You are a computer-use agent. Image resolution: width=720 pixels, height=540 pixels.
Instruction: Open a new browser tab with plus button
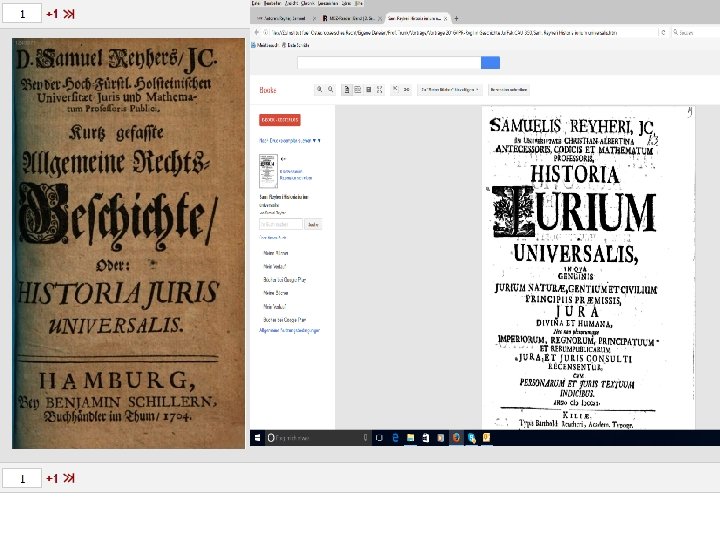[x=456, y=18]
